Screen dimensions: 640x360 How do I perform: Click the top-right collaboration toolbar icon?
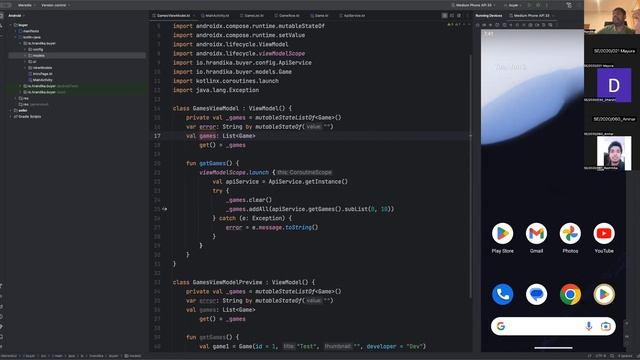pyautogui.click(x=570, y=5)
